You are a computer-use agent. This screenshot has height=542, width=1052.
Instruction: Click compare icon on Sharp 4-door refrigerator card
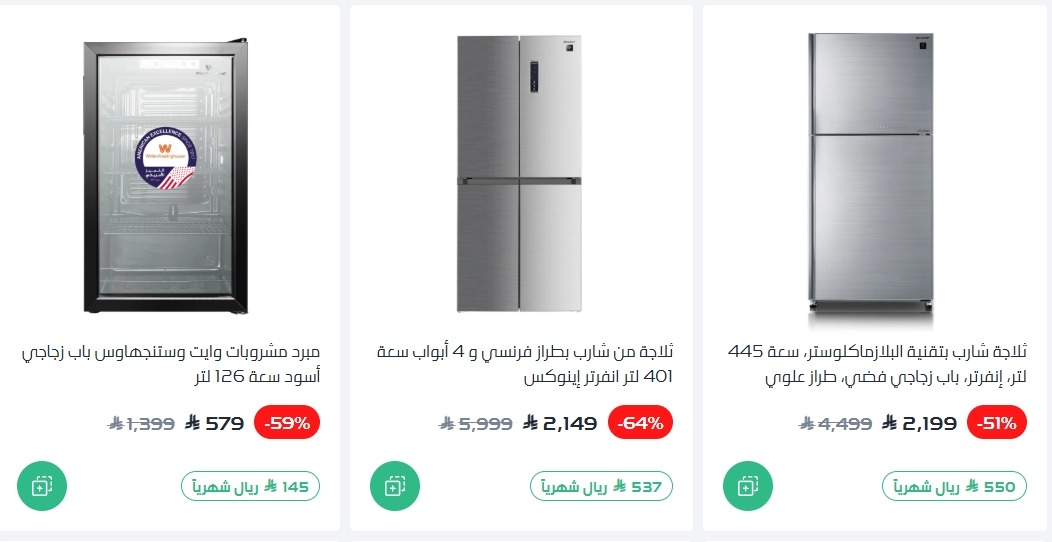tap(394, 486)
